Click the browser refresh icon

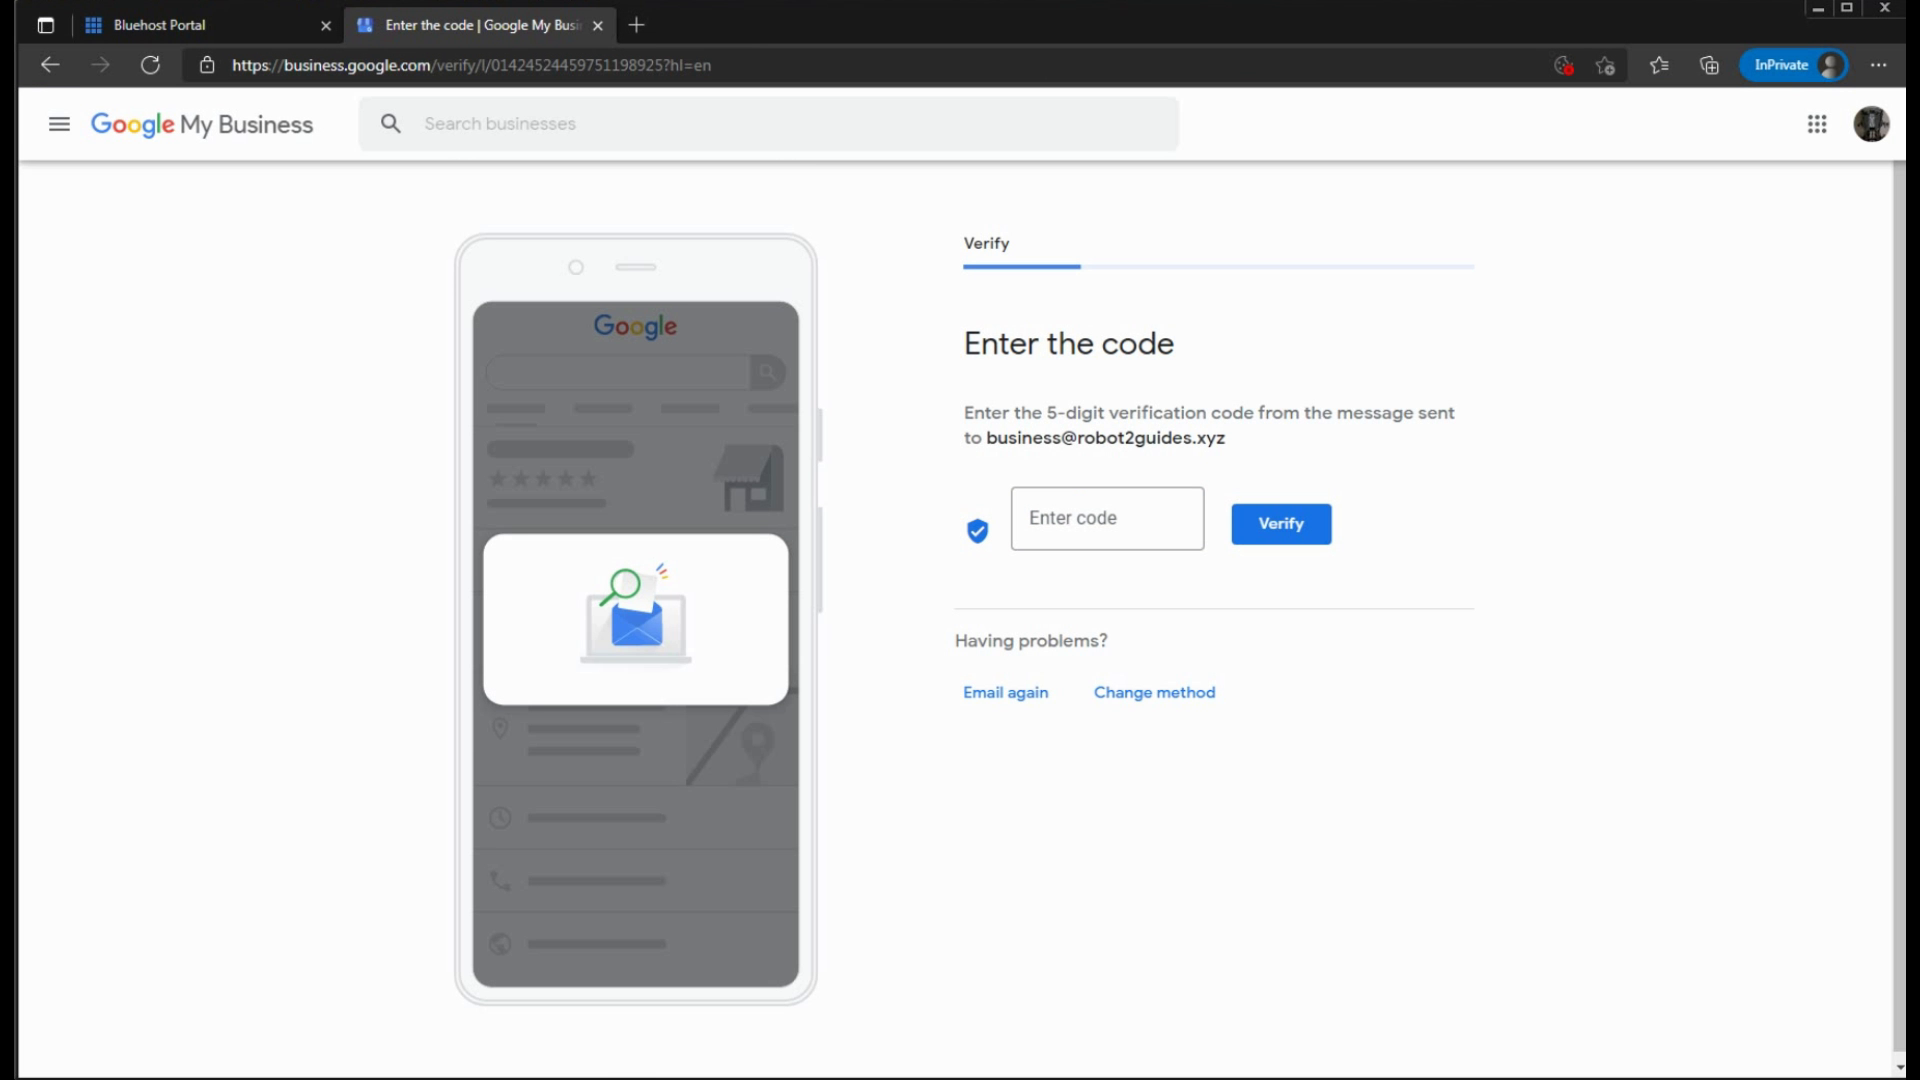[x=150, y=65]
